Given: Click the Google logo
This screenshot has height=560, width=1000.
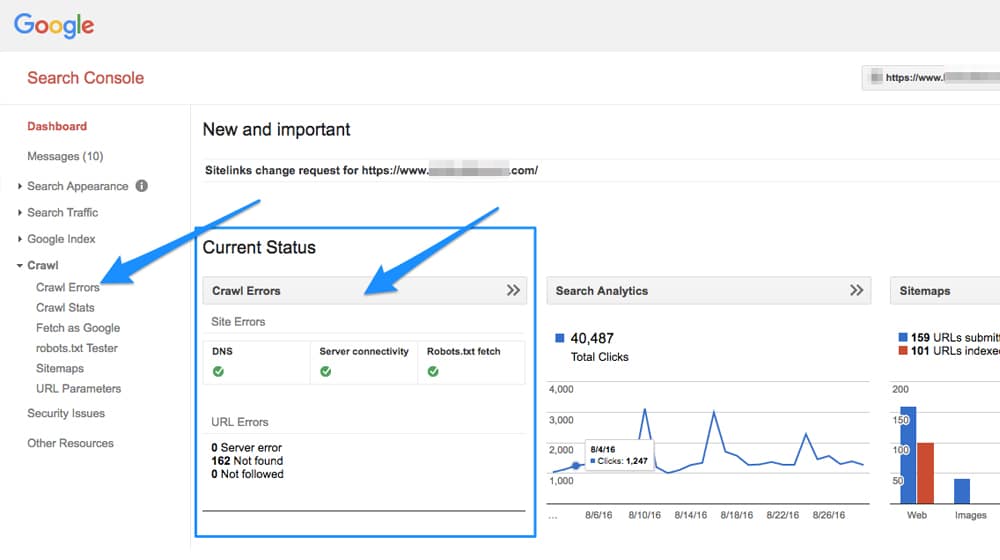Looking at the screenshot, I should pyautogui.click(x=54, y=26).
